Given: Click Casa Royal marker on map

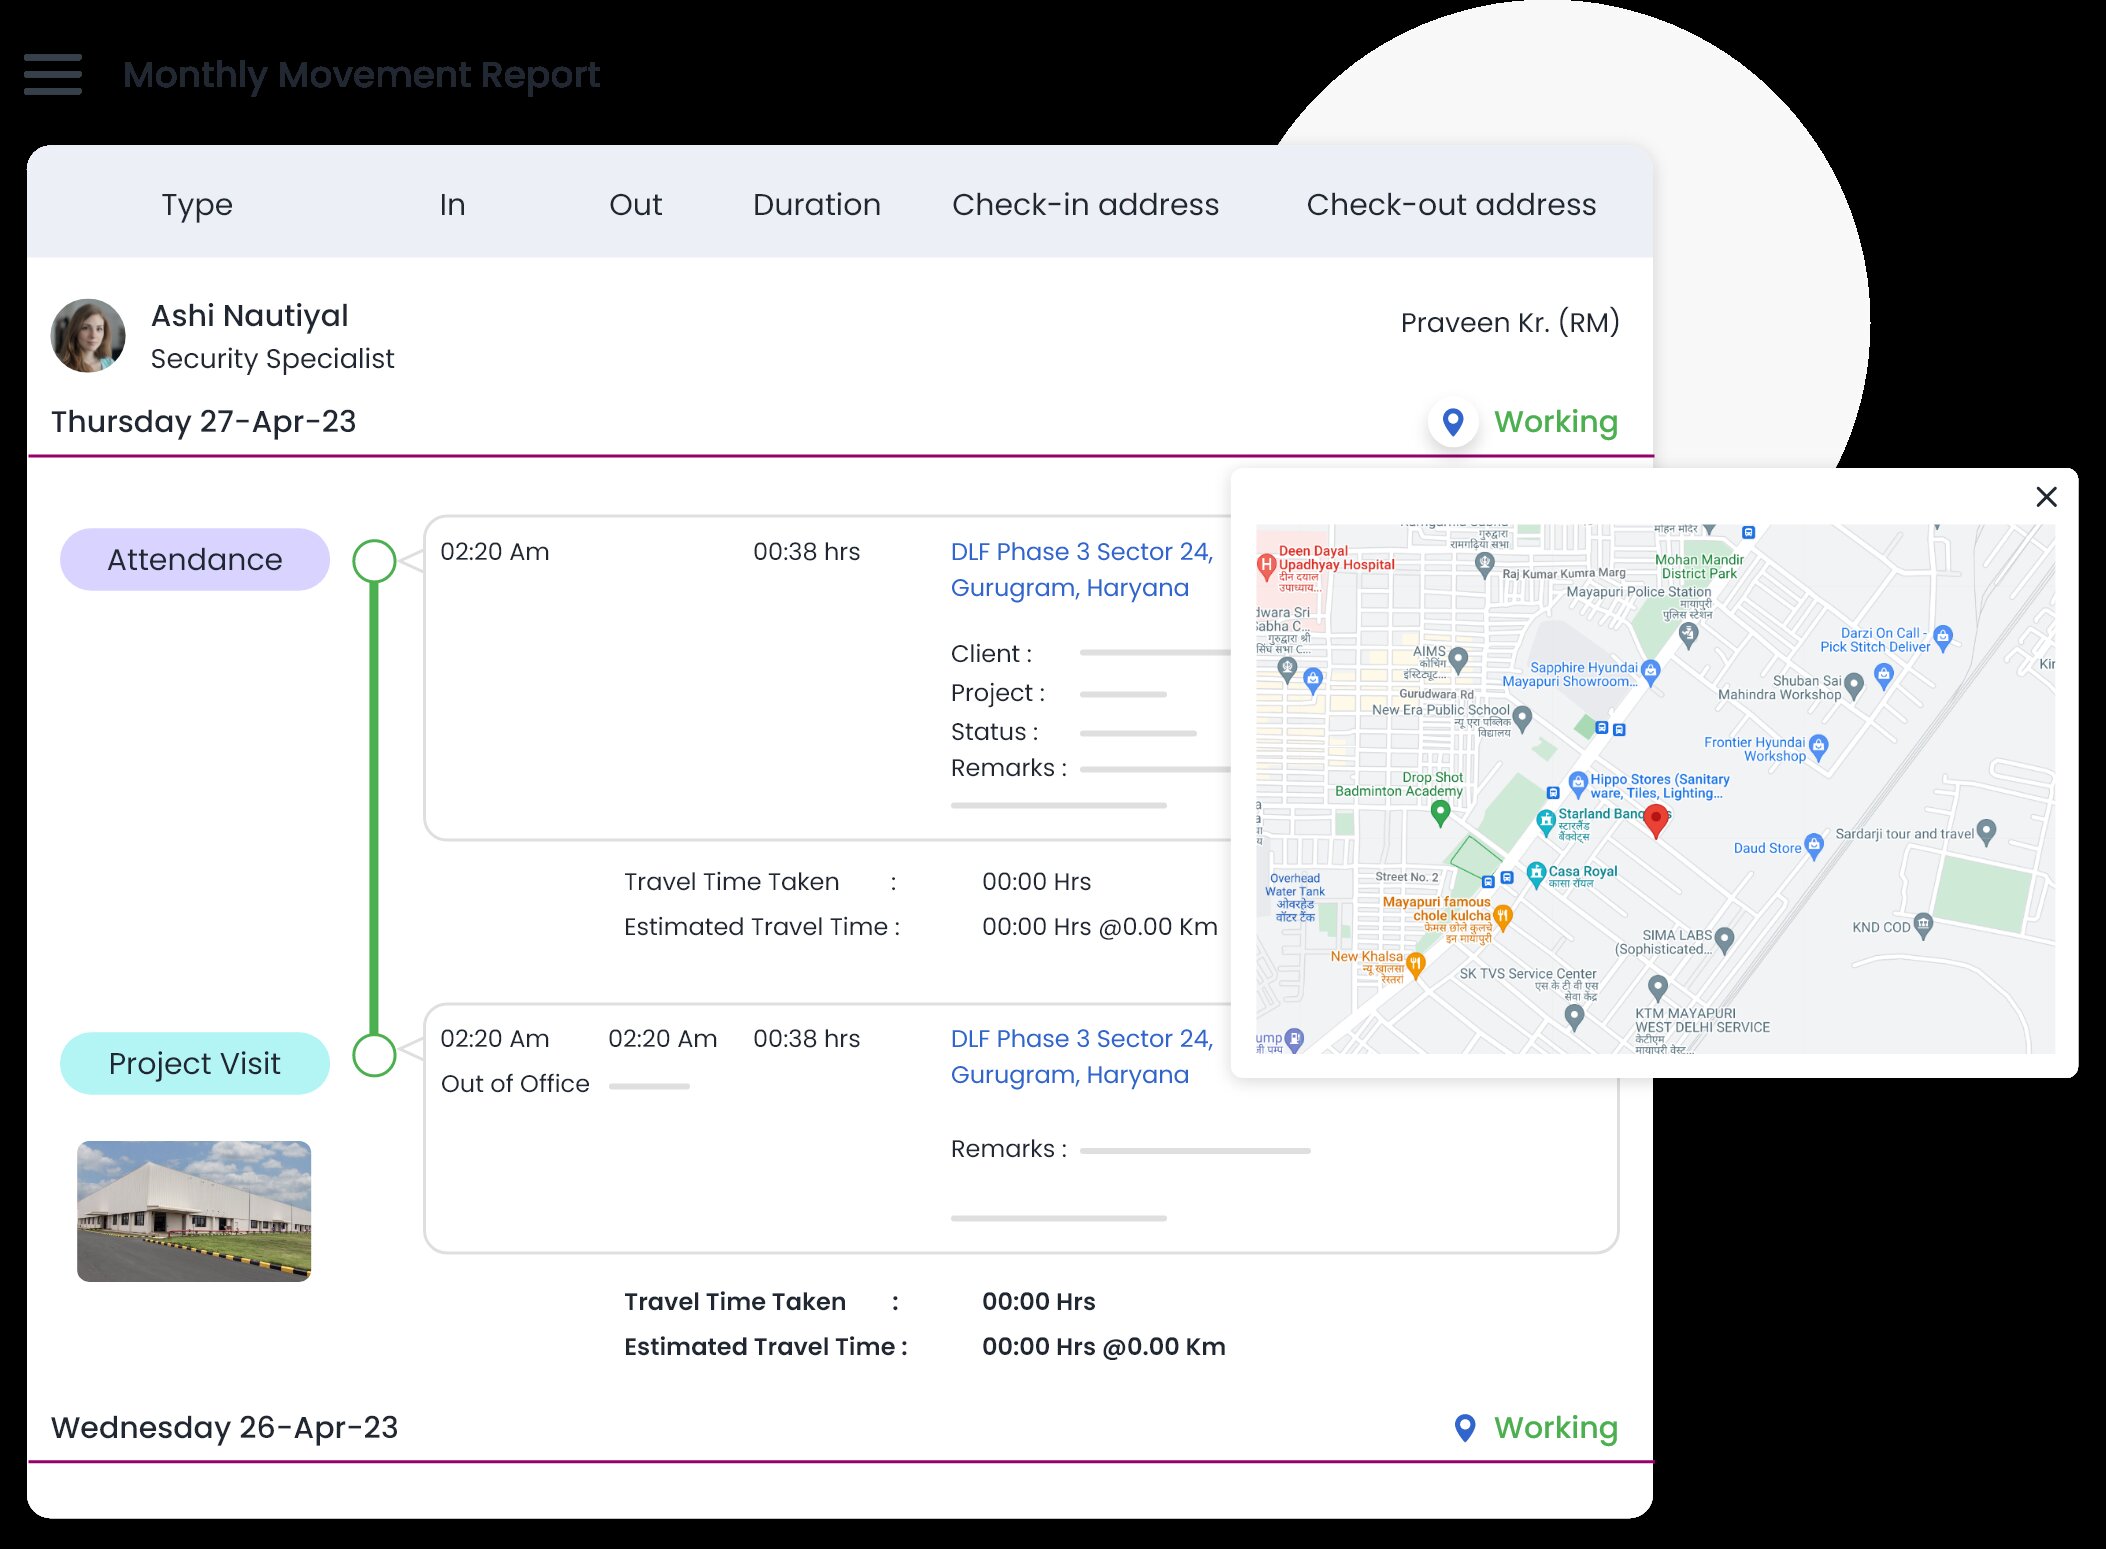Looking at the screenshot, I should pyautogui.click(x=1536, y=873).
